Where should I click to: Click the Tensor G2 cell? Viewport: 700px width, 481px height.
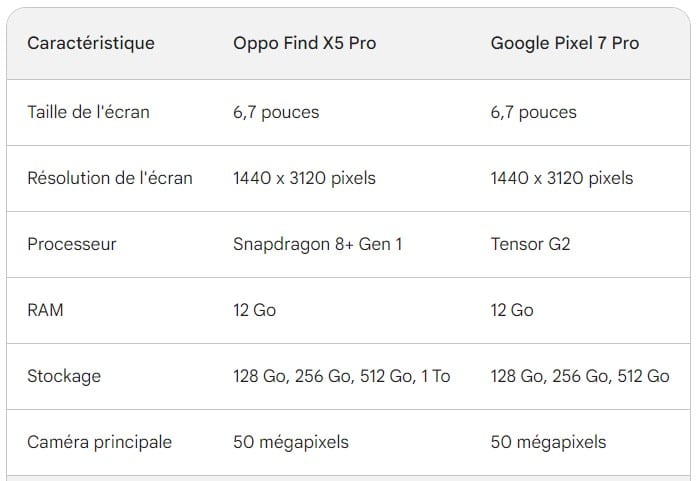[530, 244]
